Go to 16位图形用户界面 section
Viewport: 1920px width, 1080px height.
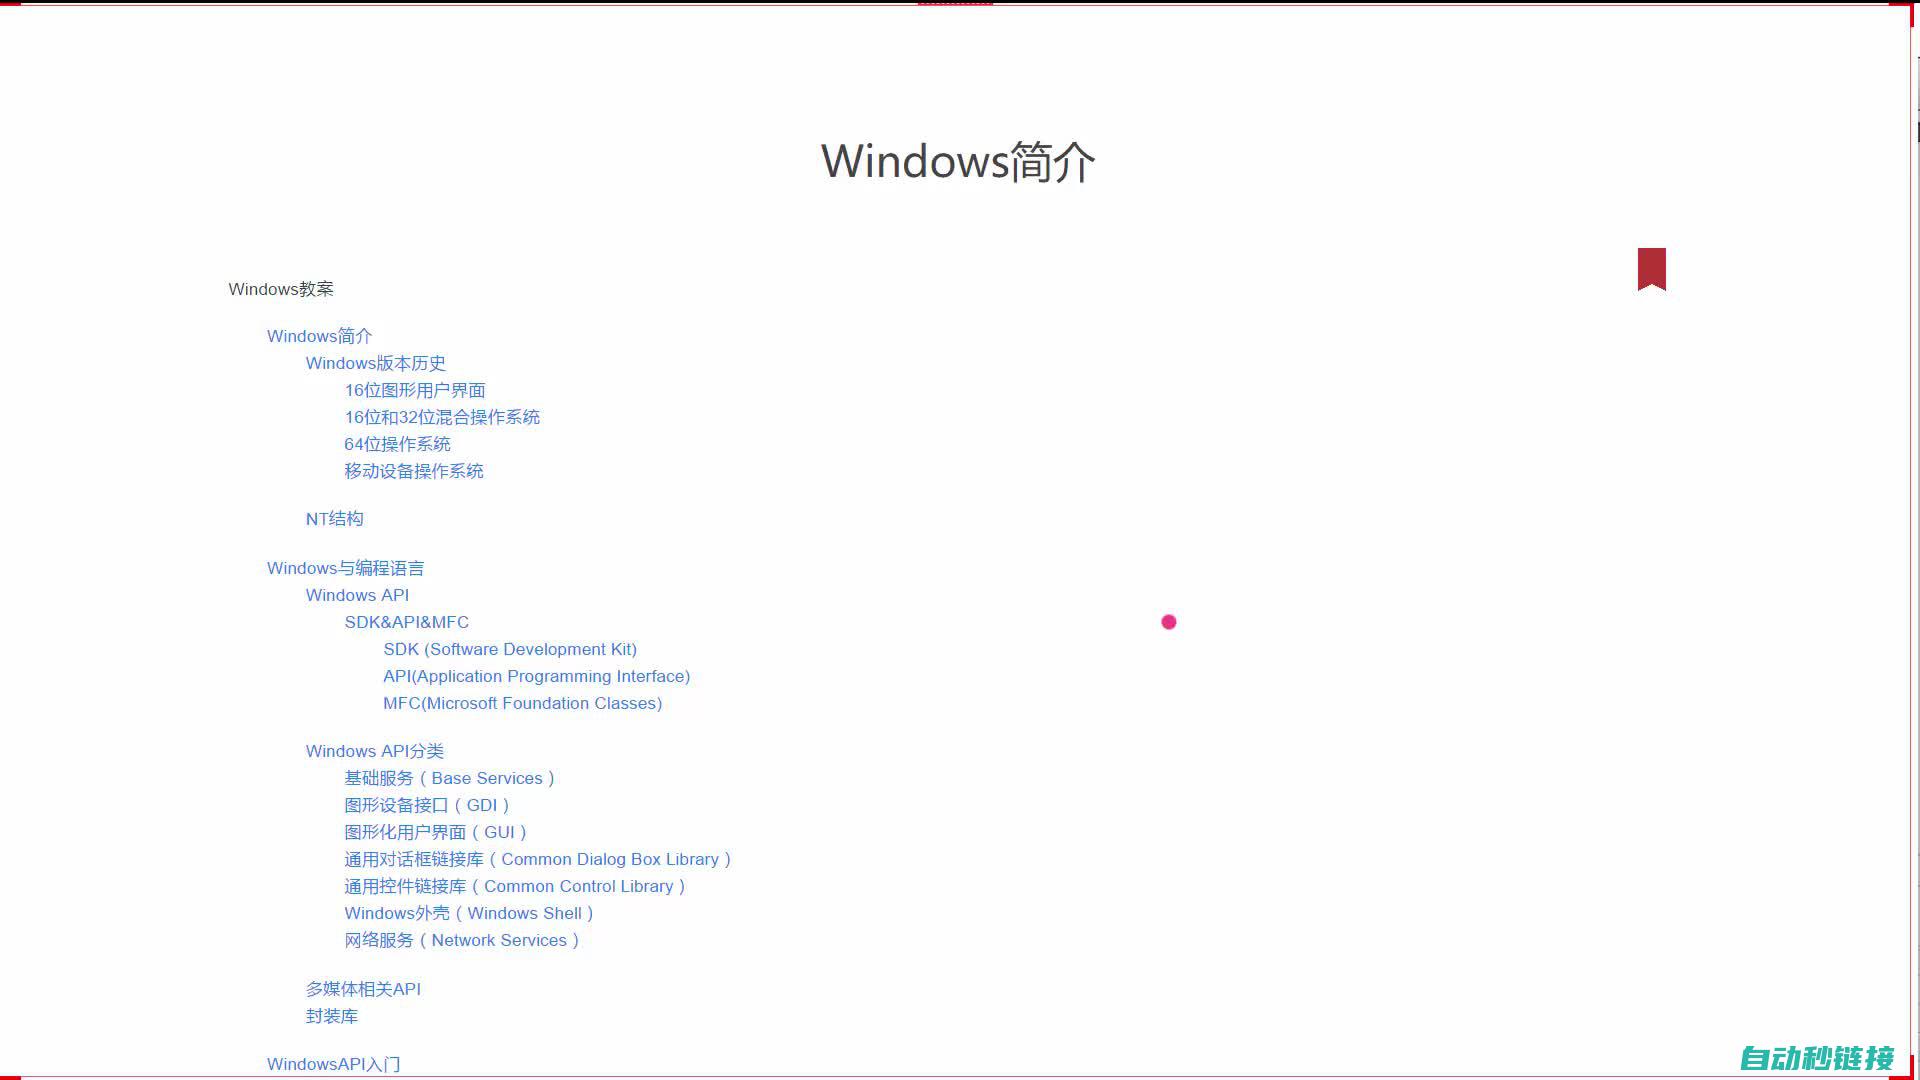[415, 390]
